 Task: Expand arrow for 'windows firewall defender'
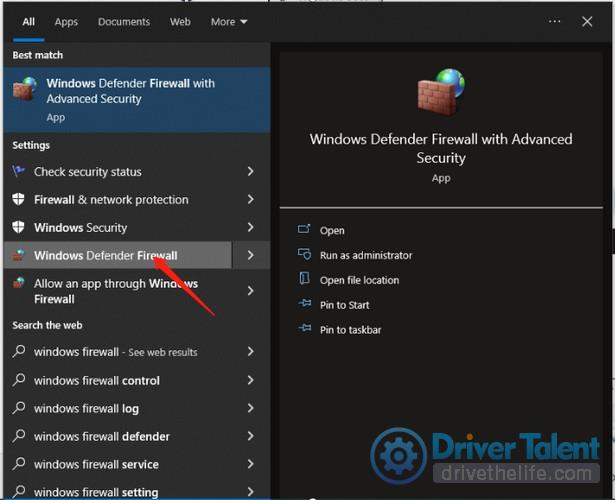click(251, 436)
